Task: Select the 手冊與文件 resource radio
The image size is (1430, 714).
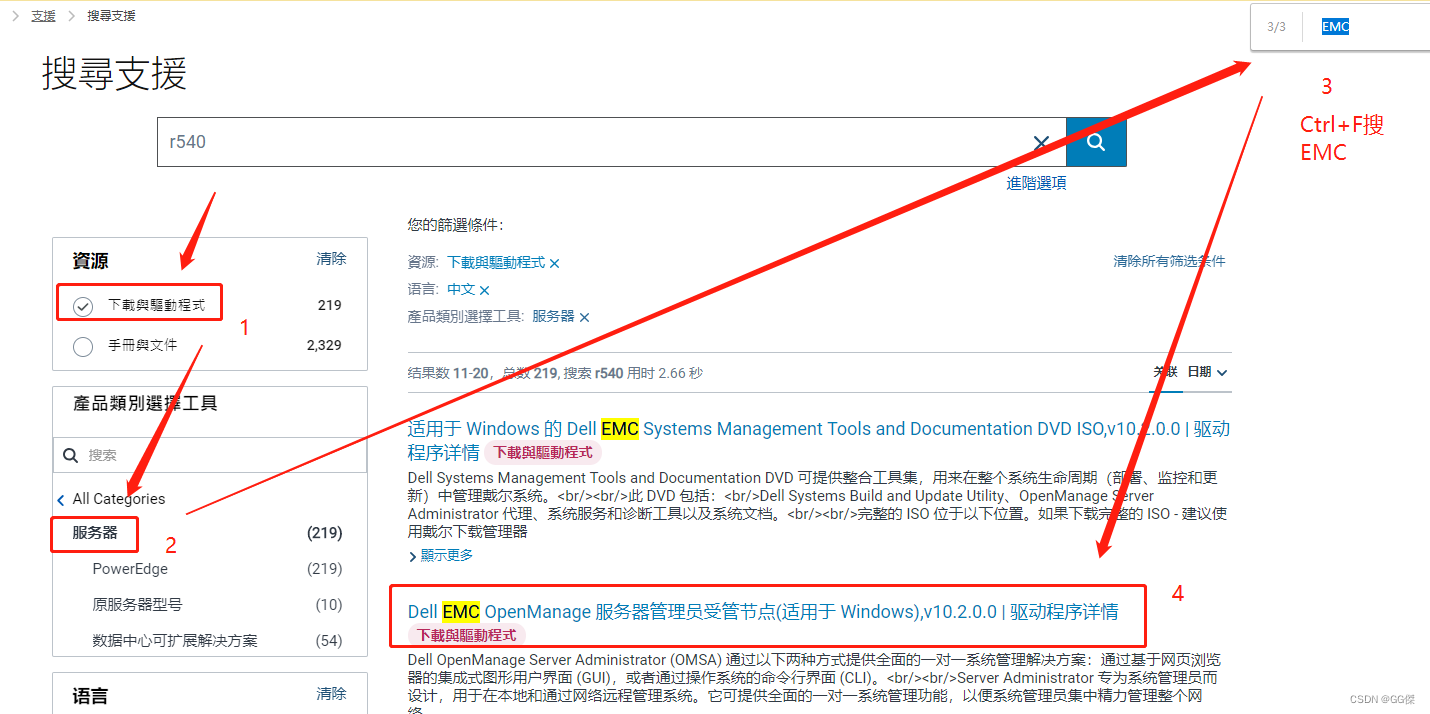Action: point(83,347)
